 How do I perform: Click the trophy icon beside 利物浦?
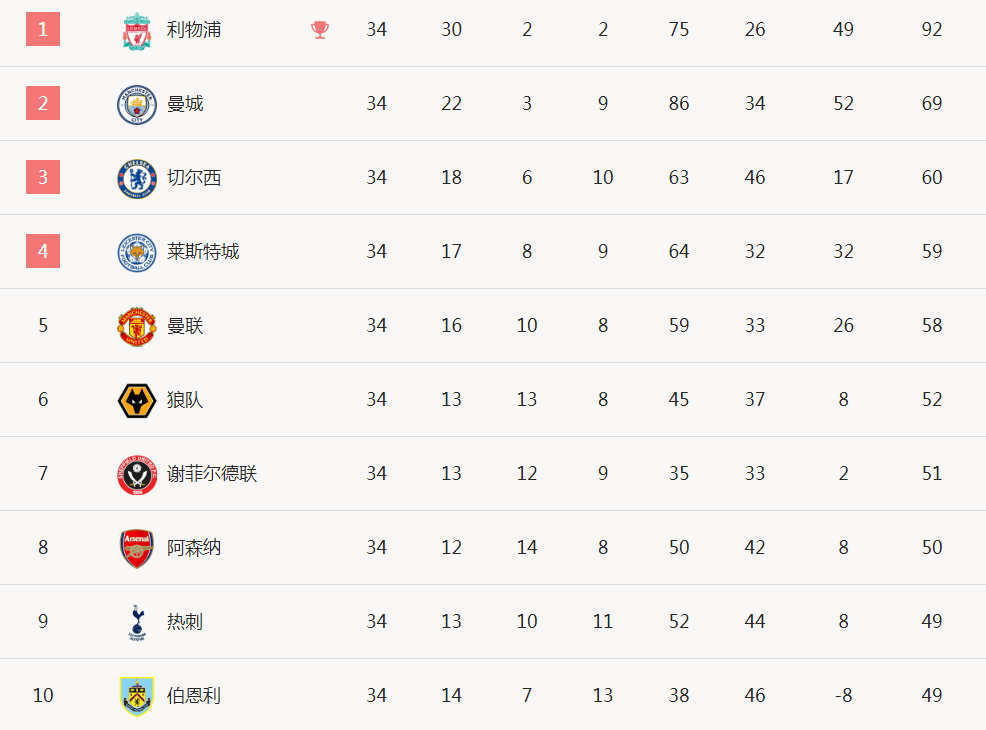point(320,30)
